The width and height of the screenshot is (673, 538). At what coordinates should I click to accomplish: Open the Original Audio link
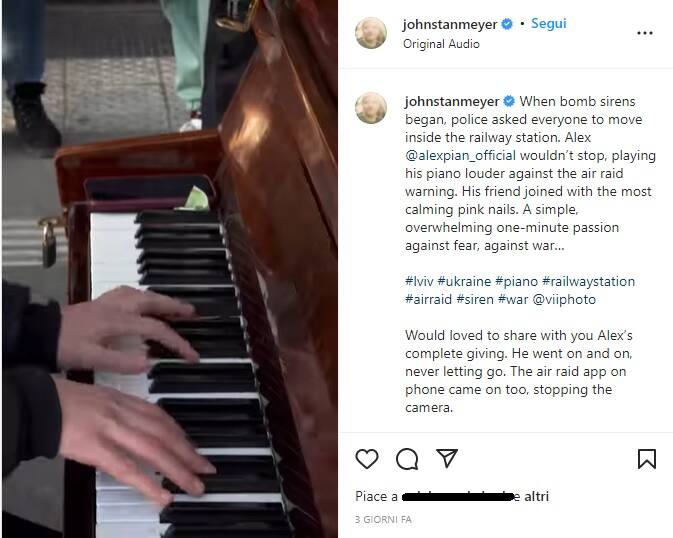441,44
